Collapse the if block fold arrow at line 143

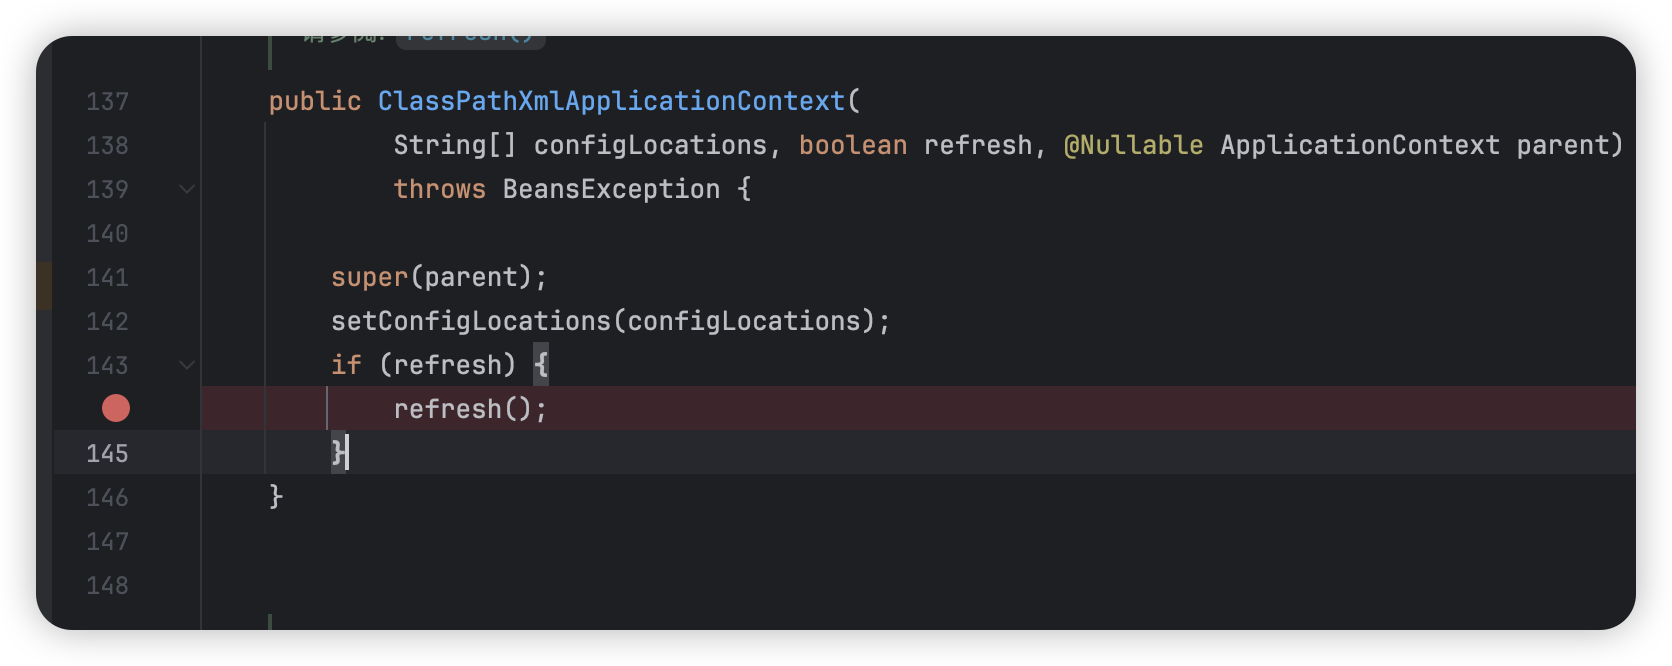[186, 365]
